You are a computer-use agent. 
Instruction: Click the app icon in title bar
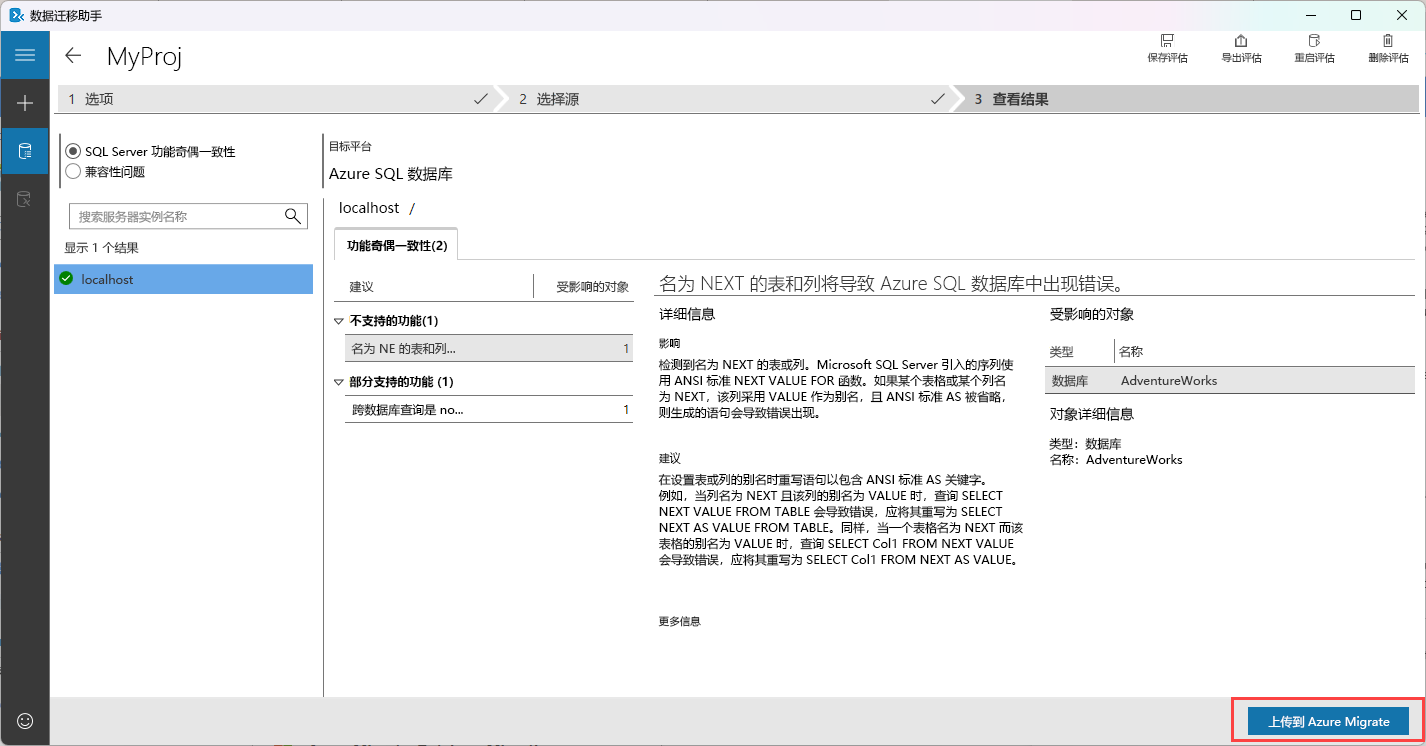click(x=16, y=15)
